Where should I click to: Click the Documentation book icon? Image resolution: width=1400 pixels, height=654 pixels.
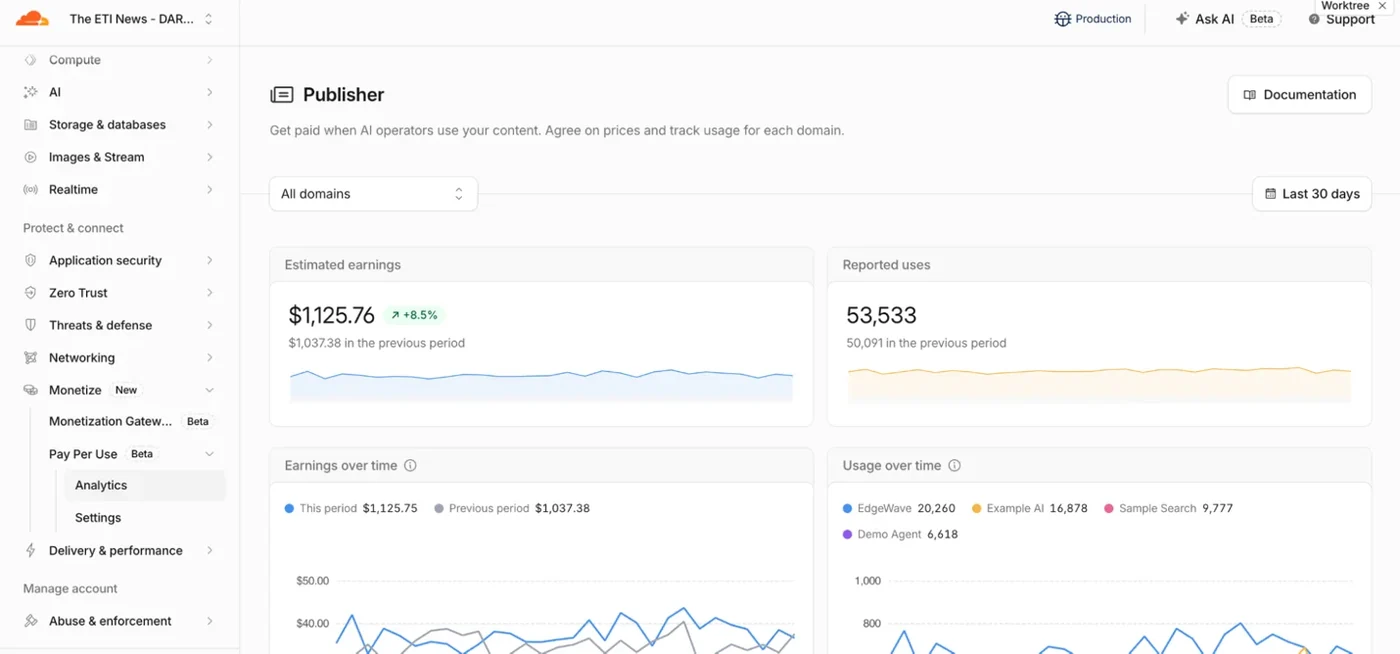pos(1249,95)
